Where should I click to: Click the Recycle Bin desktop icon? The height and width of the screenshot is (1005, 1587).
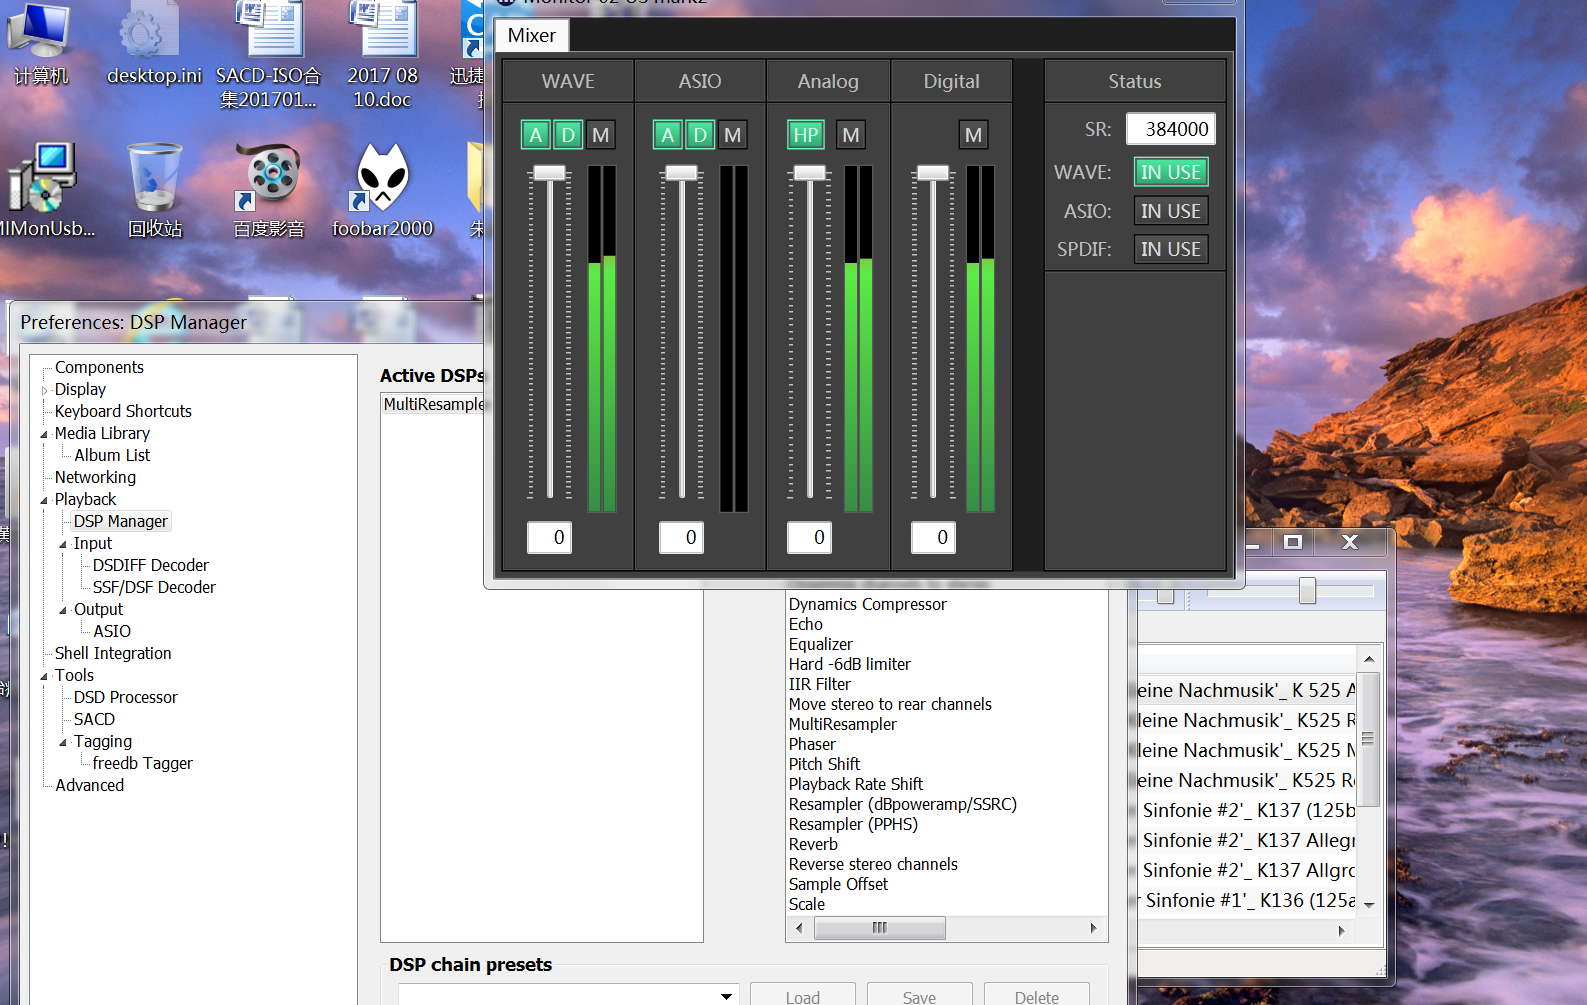[155, 180]
